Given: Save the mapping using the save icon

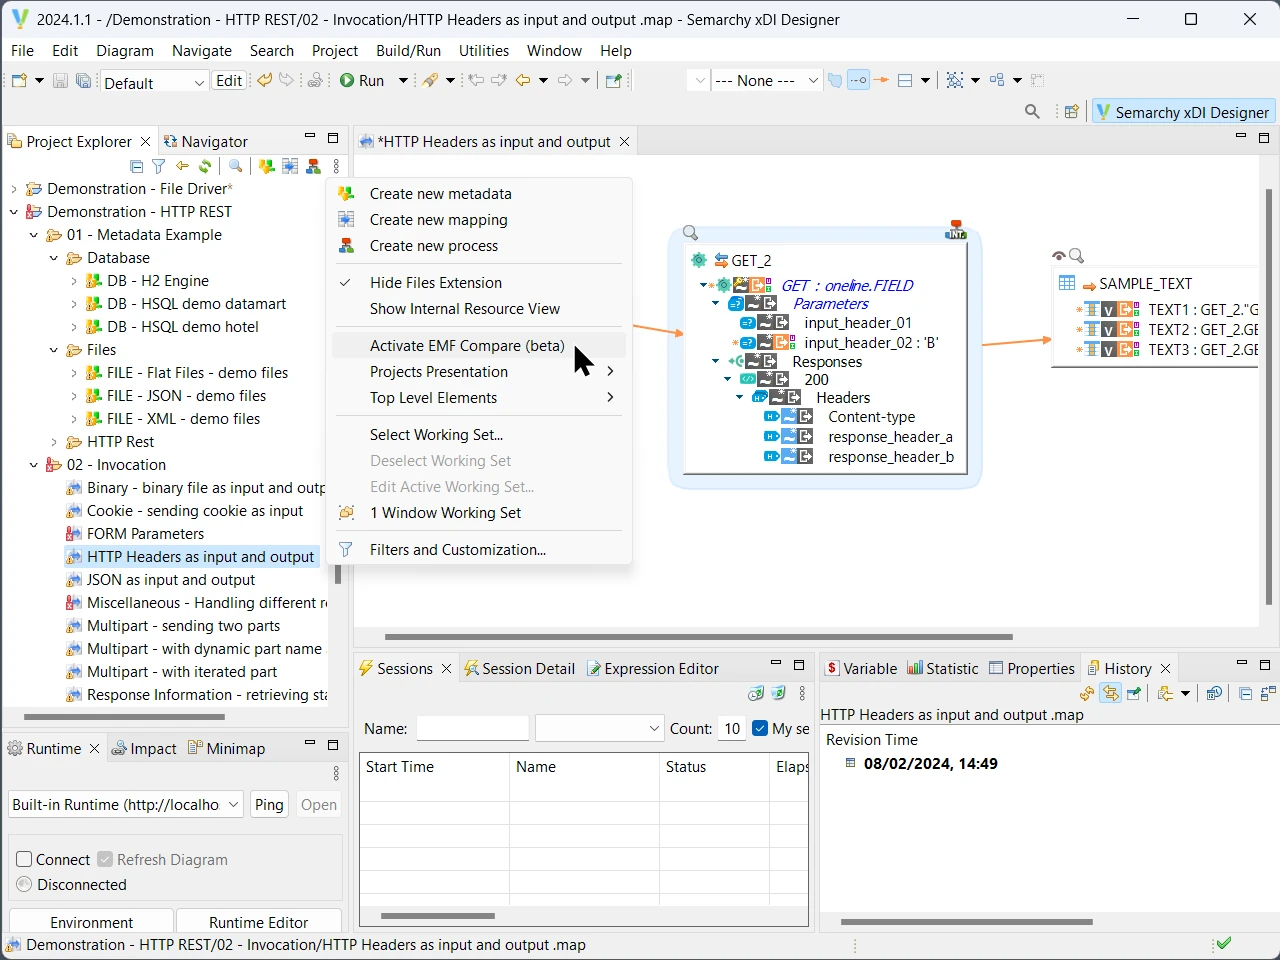Looking at the screenshot, I should pos(60,81).
